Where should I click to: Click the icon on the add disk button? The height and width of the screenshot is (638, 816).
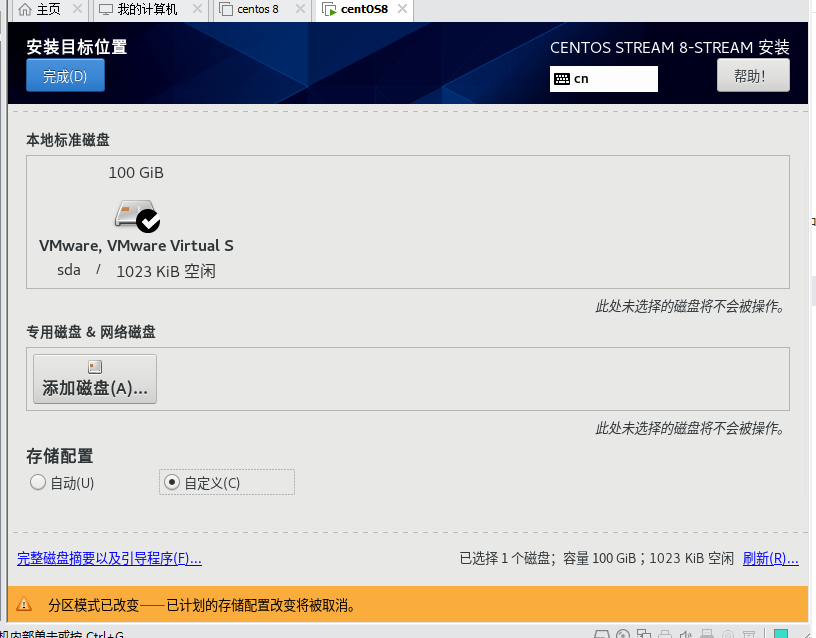95,367
